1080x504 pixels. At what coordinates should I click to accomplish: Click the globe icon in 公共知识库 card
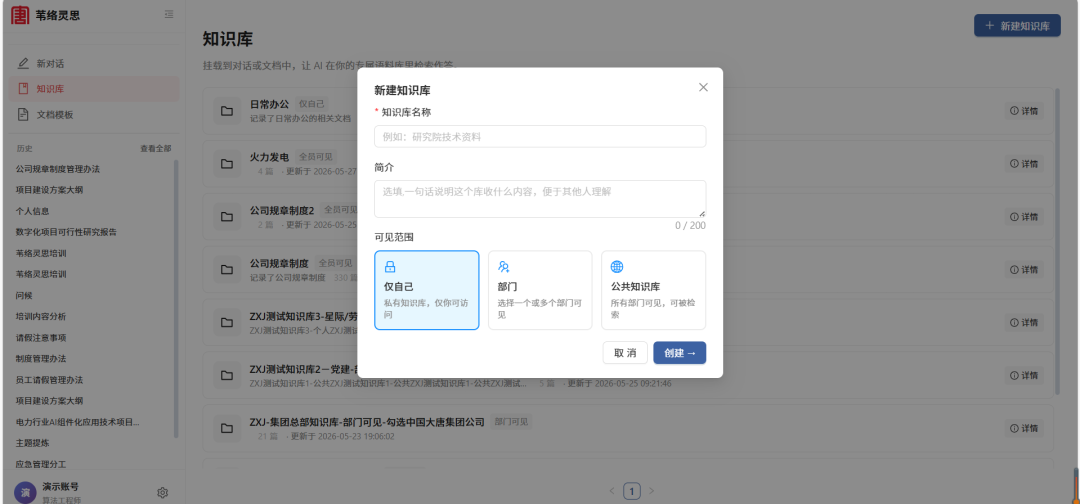point(617,267)
